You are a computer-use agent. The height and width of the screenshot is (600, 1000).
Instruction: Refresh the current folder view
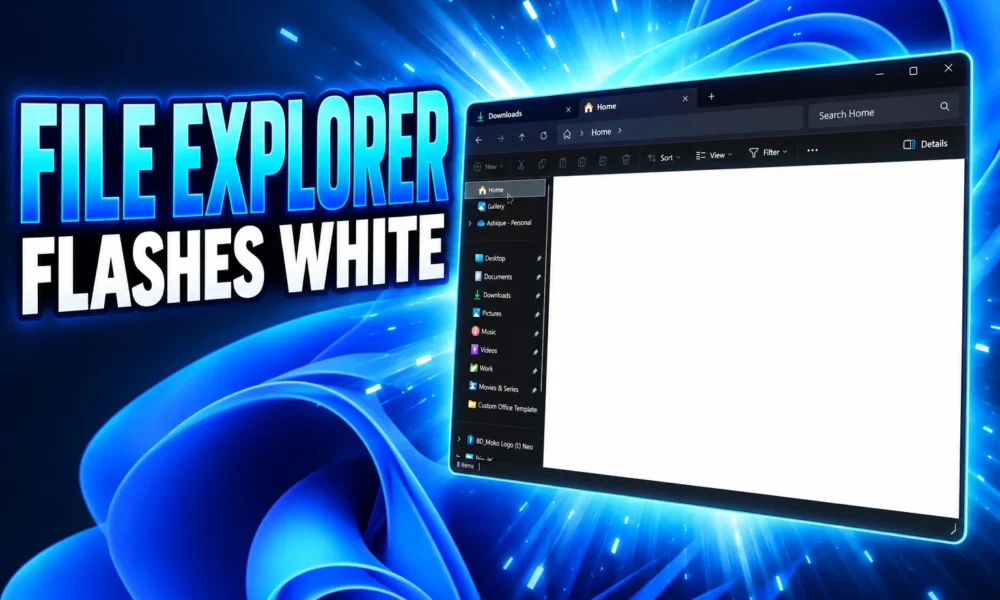click(x=543, y=136)
